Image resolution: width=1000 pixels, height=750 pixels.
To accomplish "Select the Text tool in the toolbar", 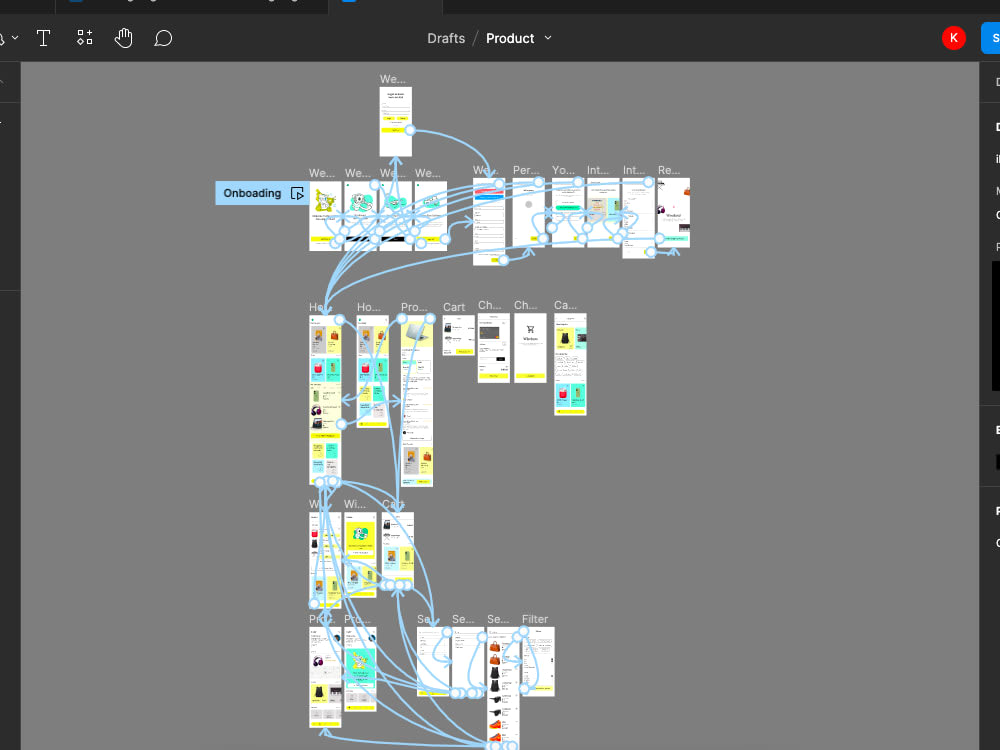I will [x=43, y=38].
